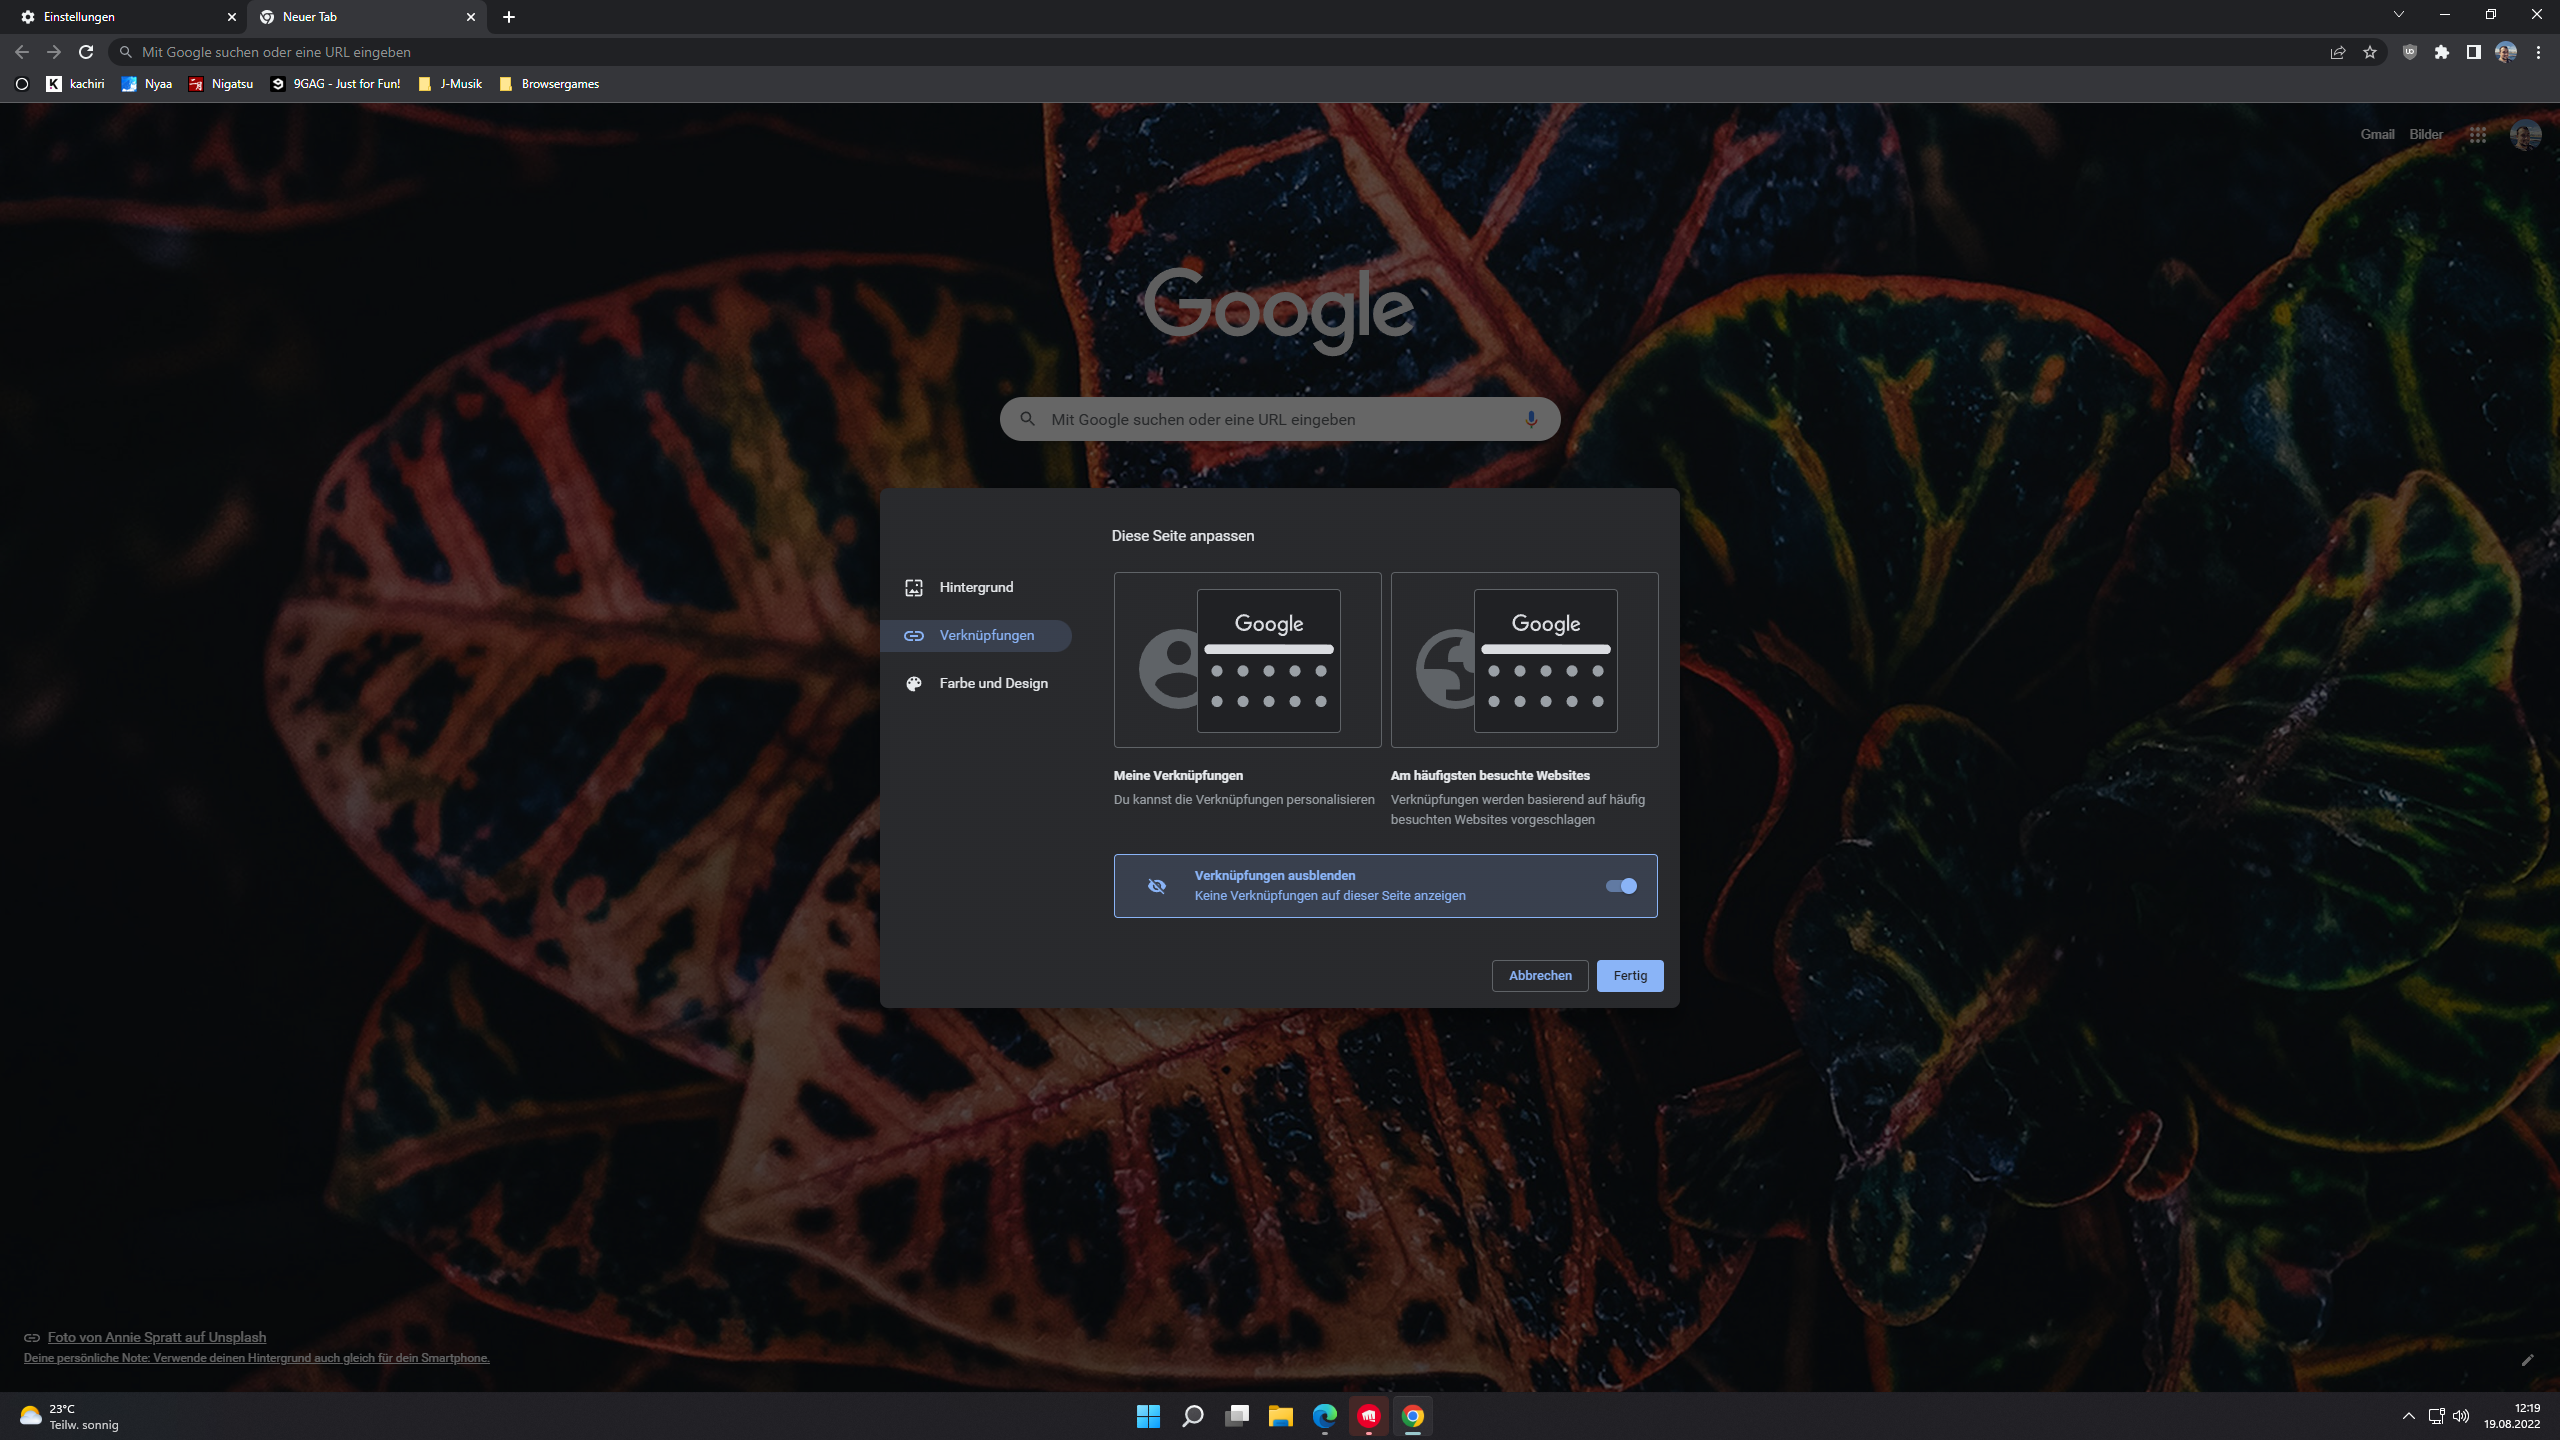Open Farbe und Design section
The height and width of the screenshot is (1440, 2560).
(992, 683)
